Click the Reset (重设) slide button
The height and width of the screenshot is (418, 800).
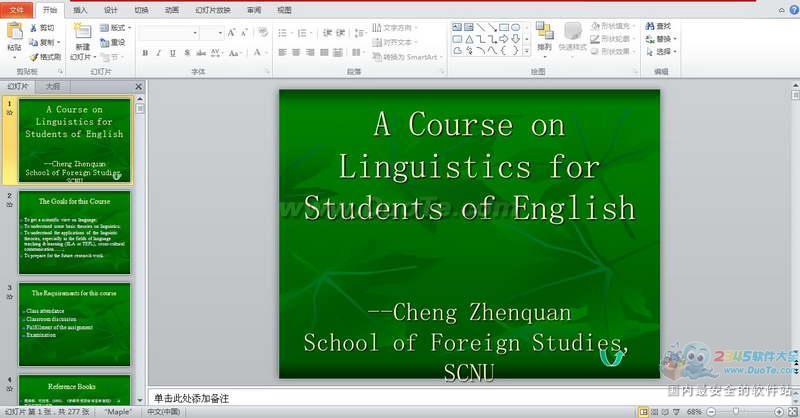point(113,42)
